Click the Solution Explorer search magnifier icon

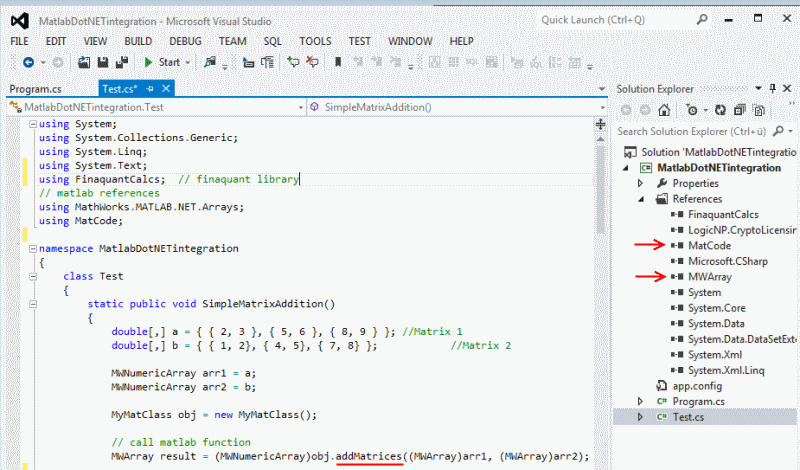point(778,131)
